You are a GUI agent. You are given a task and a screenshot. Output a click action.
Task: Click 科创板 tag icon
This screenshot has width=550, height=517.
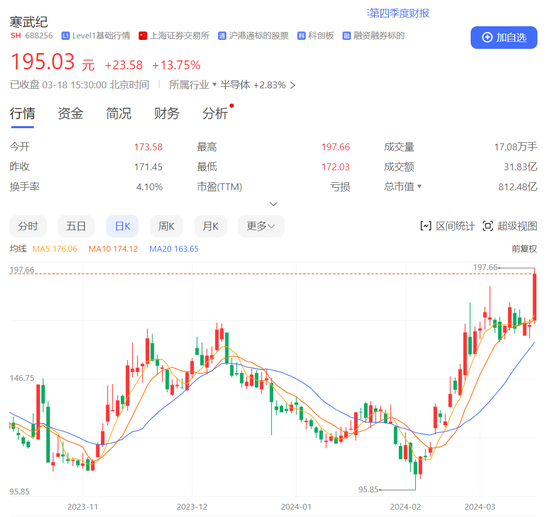[x=301, y=36]
